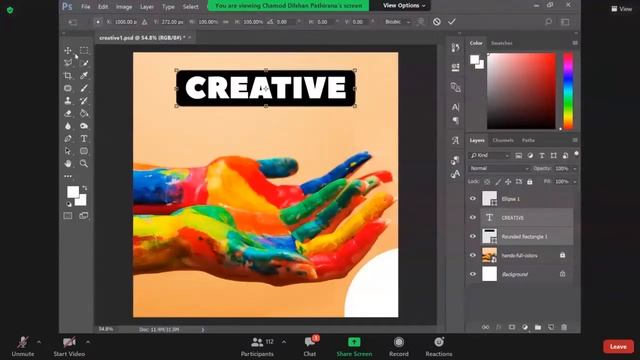
Task: Switch to the Channels tab
Action: point(503,140)
